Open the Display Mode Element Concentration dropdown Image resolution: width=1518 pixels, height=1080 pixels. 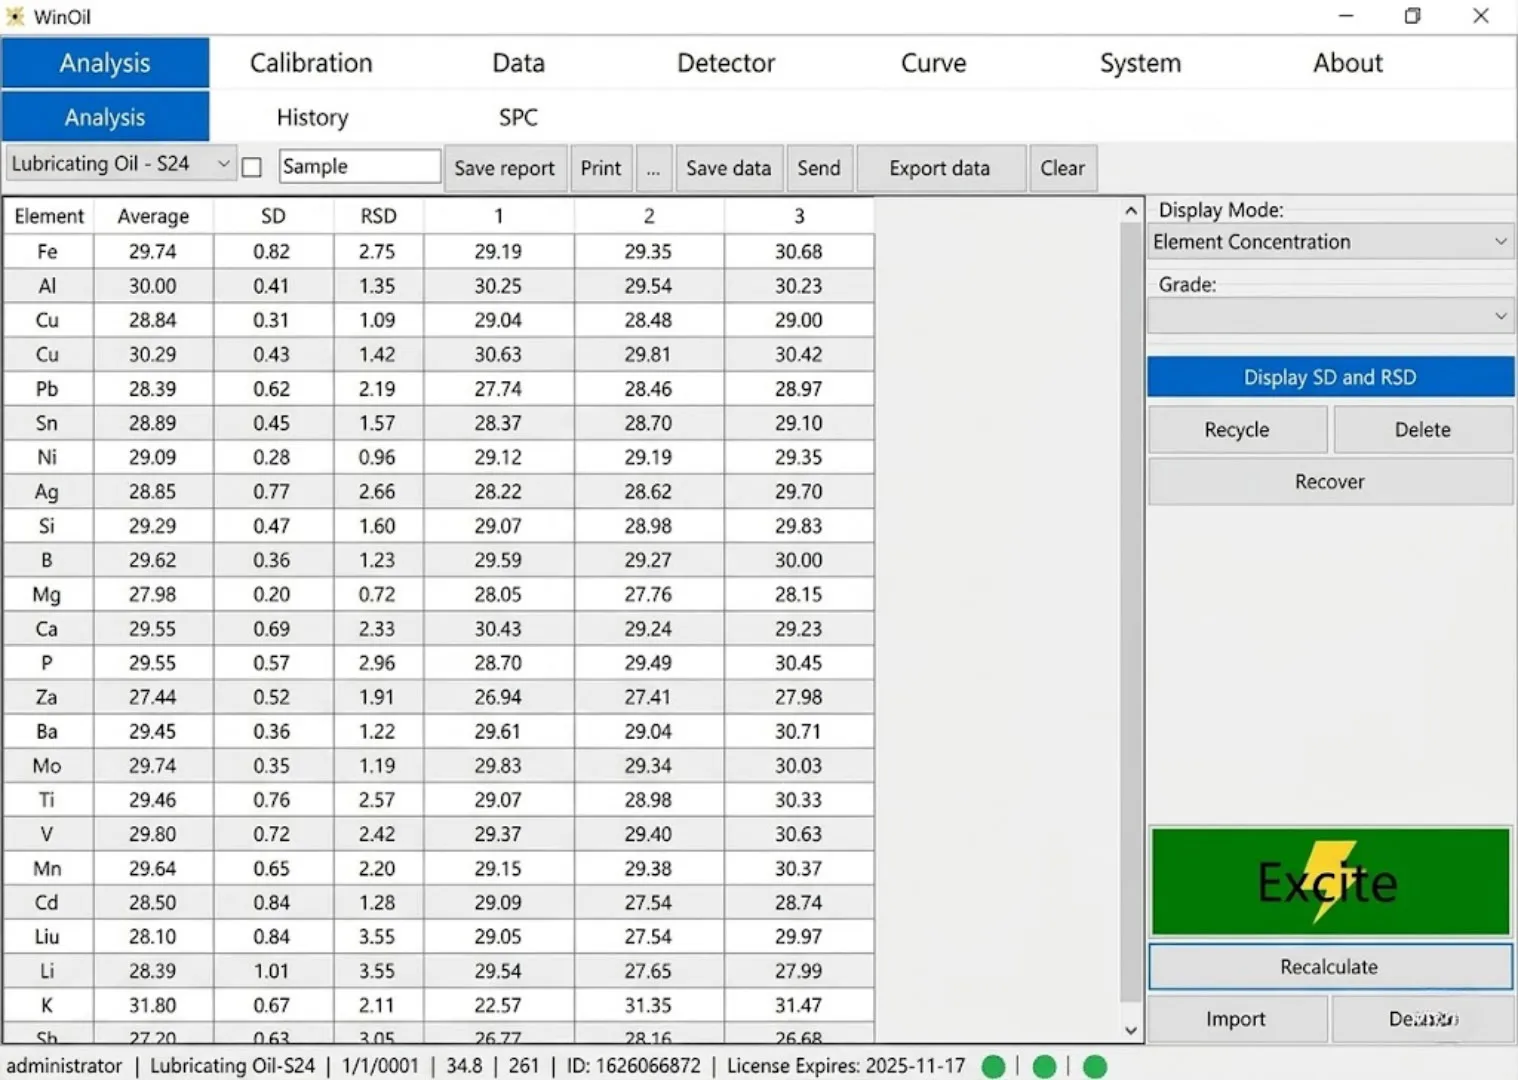click(x=1330, y=242)
